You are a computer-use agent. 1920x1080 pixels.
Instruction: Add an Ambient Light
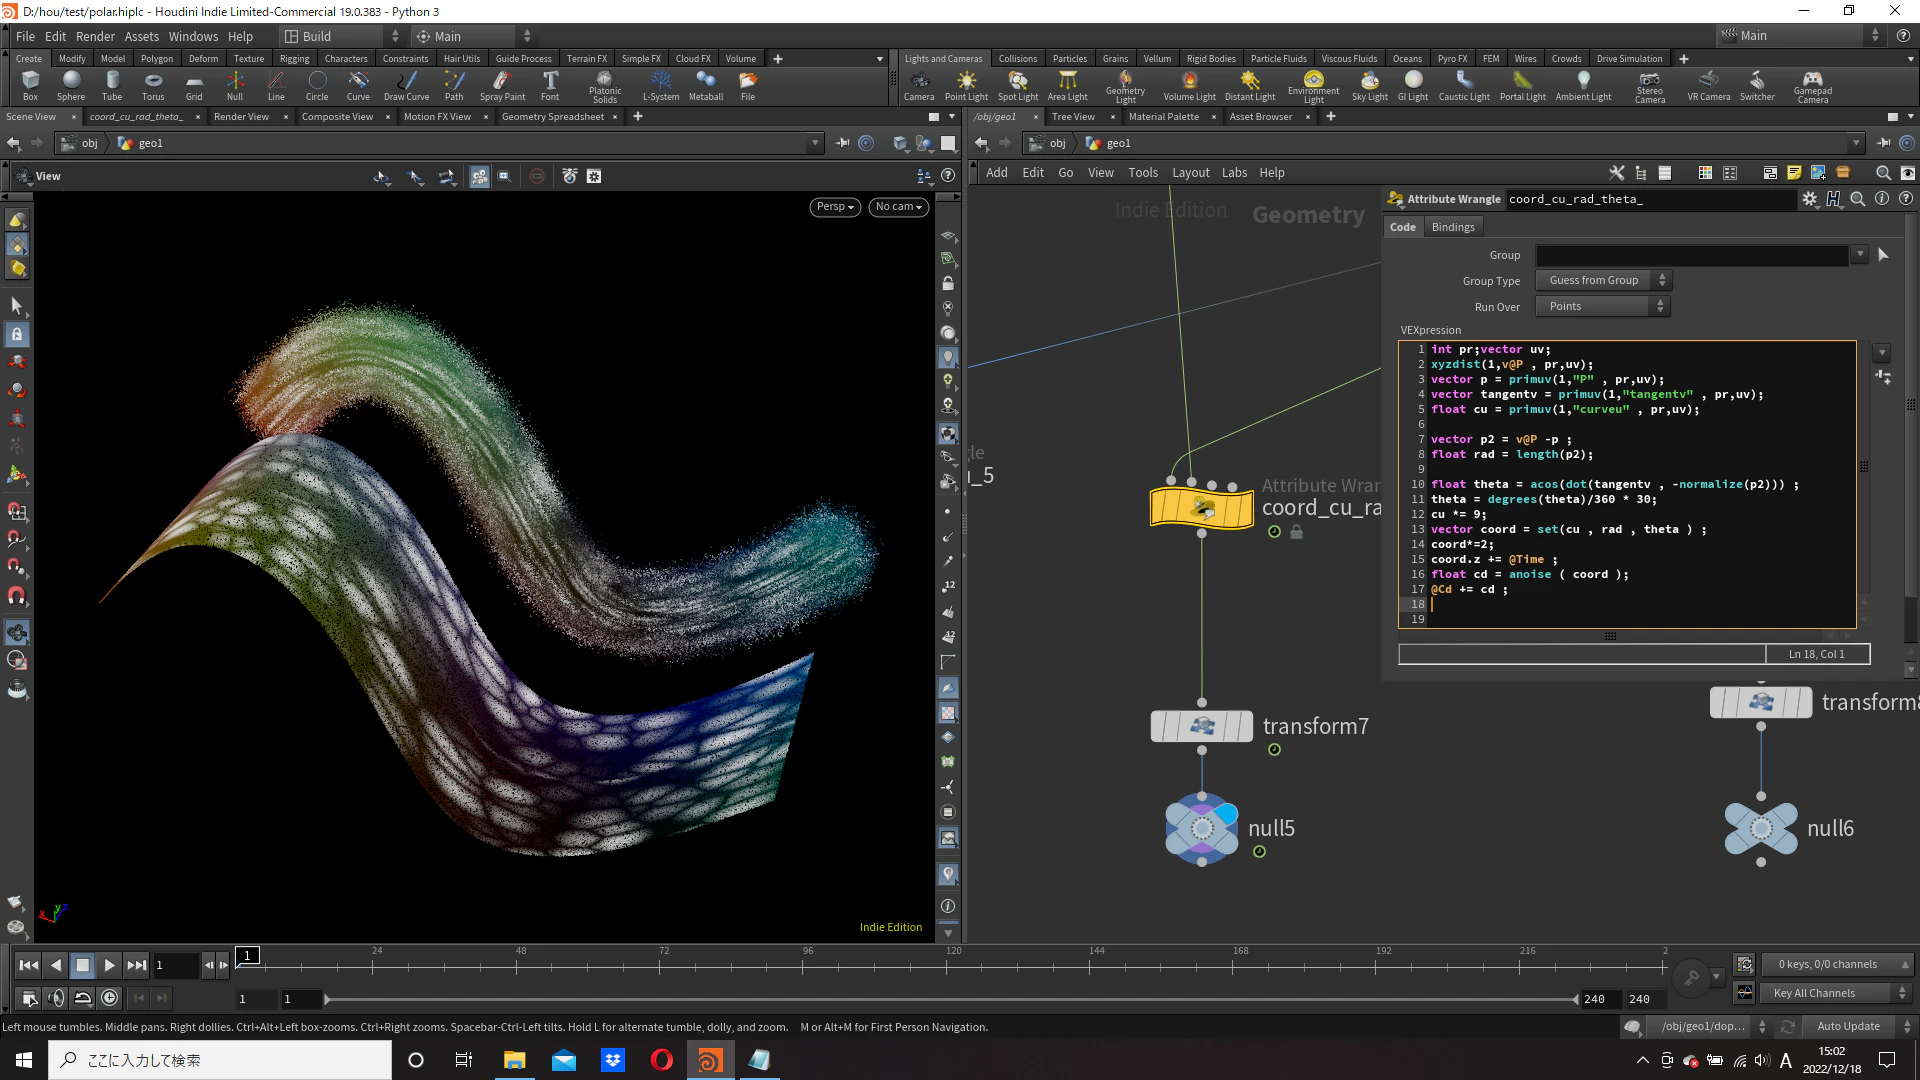click(x=1583, y=86)
